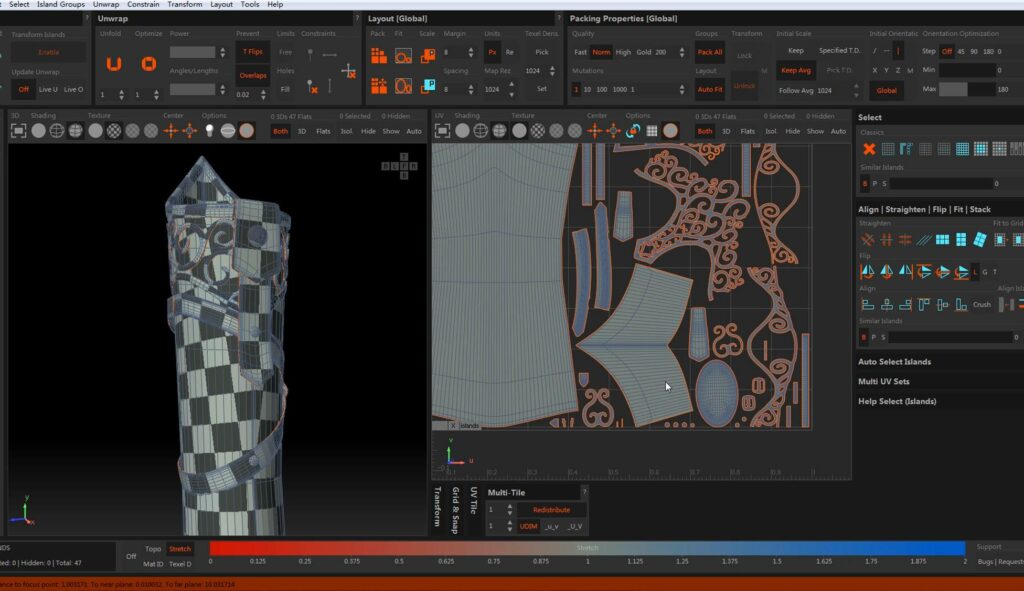Image resolution: width=1024 pixels, height=591 pixels.
Task: Click the diagonal lines Straighten icon
Action: 923,240
